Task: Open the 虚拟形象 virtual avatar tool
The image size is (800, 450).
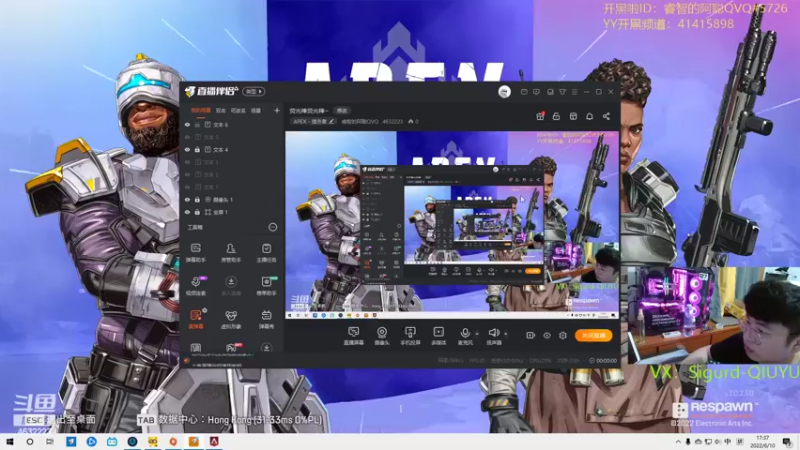Action: click(x=231, y=319)
